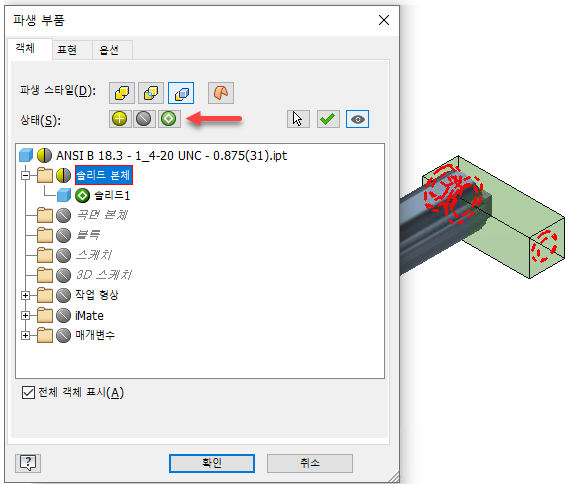Click the green checkmark accept selection button
Screen dimensions: 576x484
pos(328,119)
